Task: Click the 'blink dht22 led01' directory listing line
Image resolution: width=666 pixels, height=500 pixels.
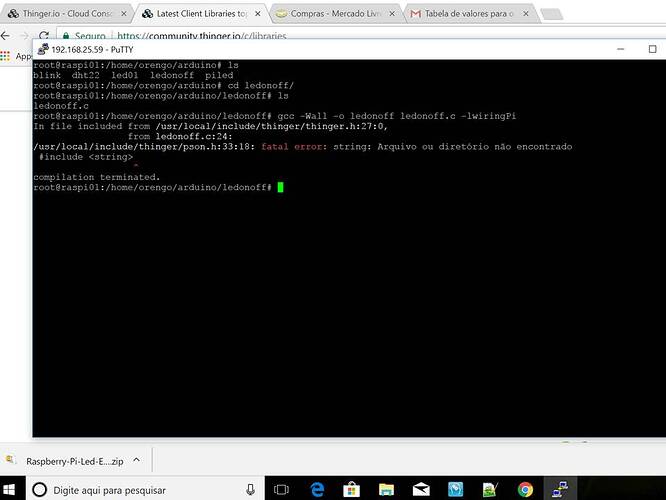Action: pos(133,75)
